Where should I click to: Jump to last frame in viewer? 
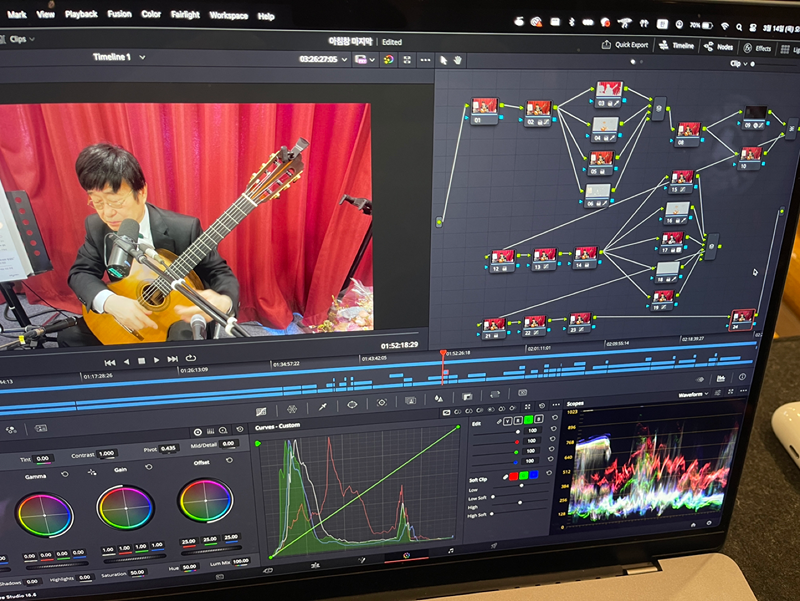pyautogui.click(x=173, y=359)
